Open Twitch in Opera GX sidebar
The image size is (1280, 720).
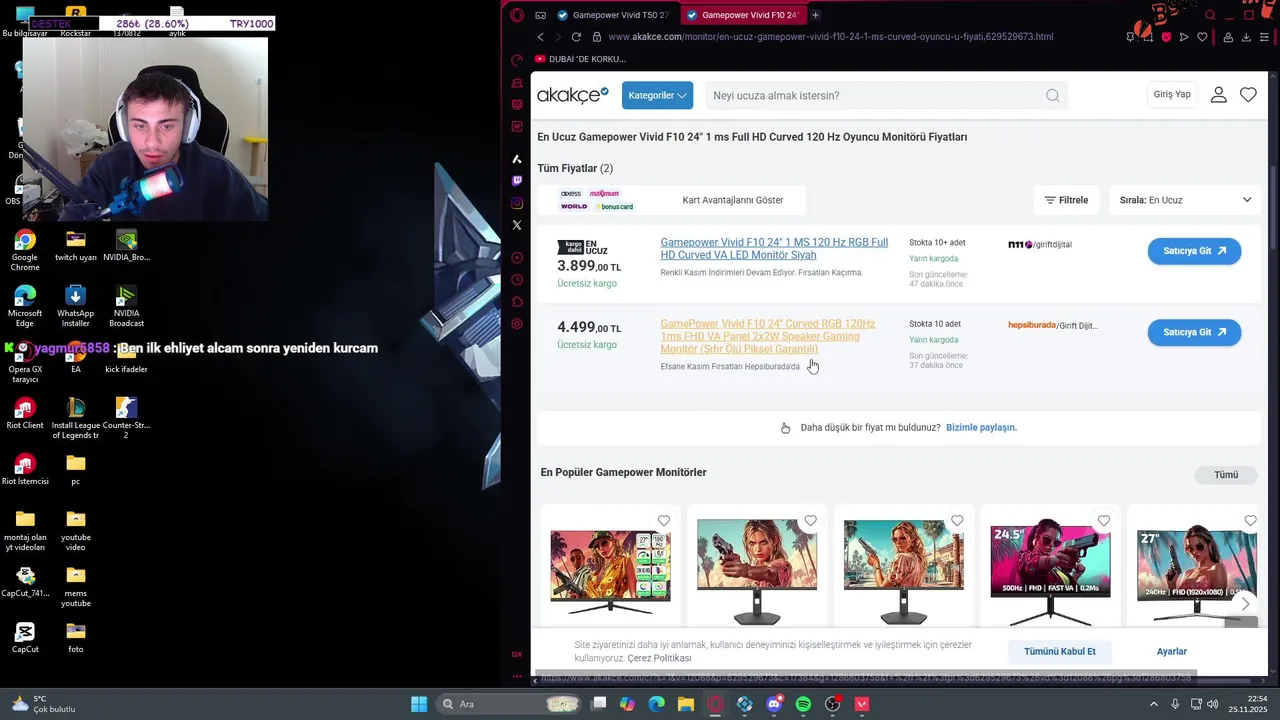517,181
